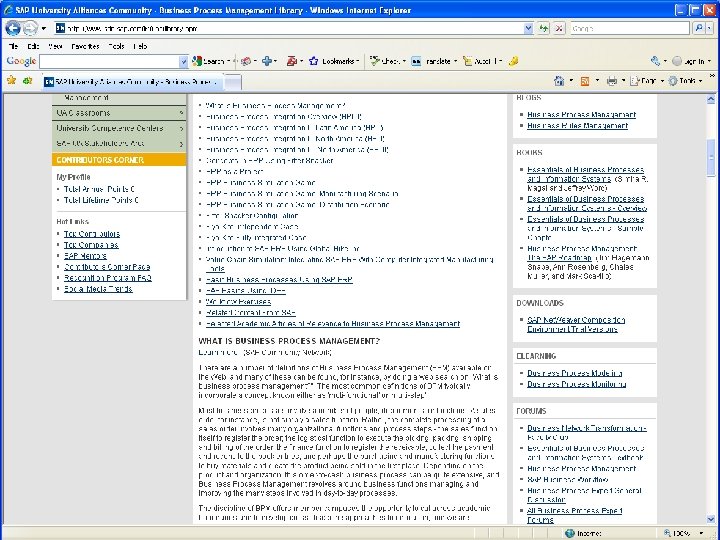Screen dimensions: 720x540
Task: Click into the top-right search box
Action: click(x=630, y=28)
